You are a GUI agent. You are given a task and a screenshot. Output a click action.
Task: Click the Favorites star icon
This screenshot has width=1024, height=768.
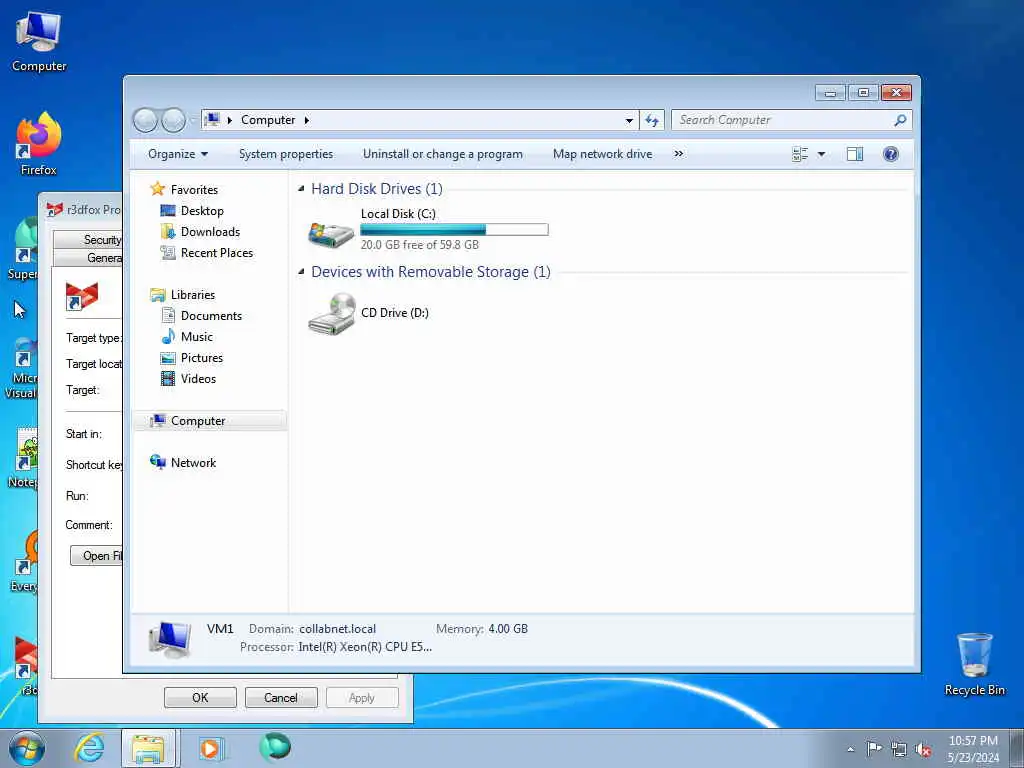coord(157,189)
